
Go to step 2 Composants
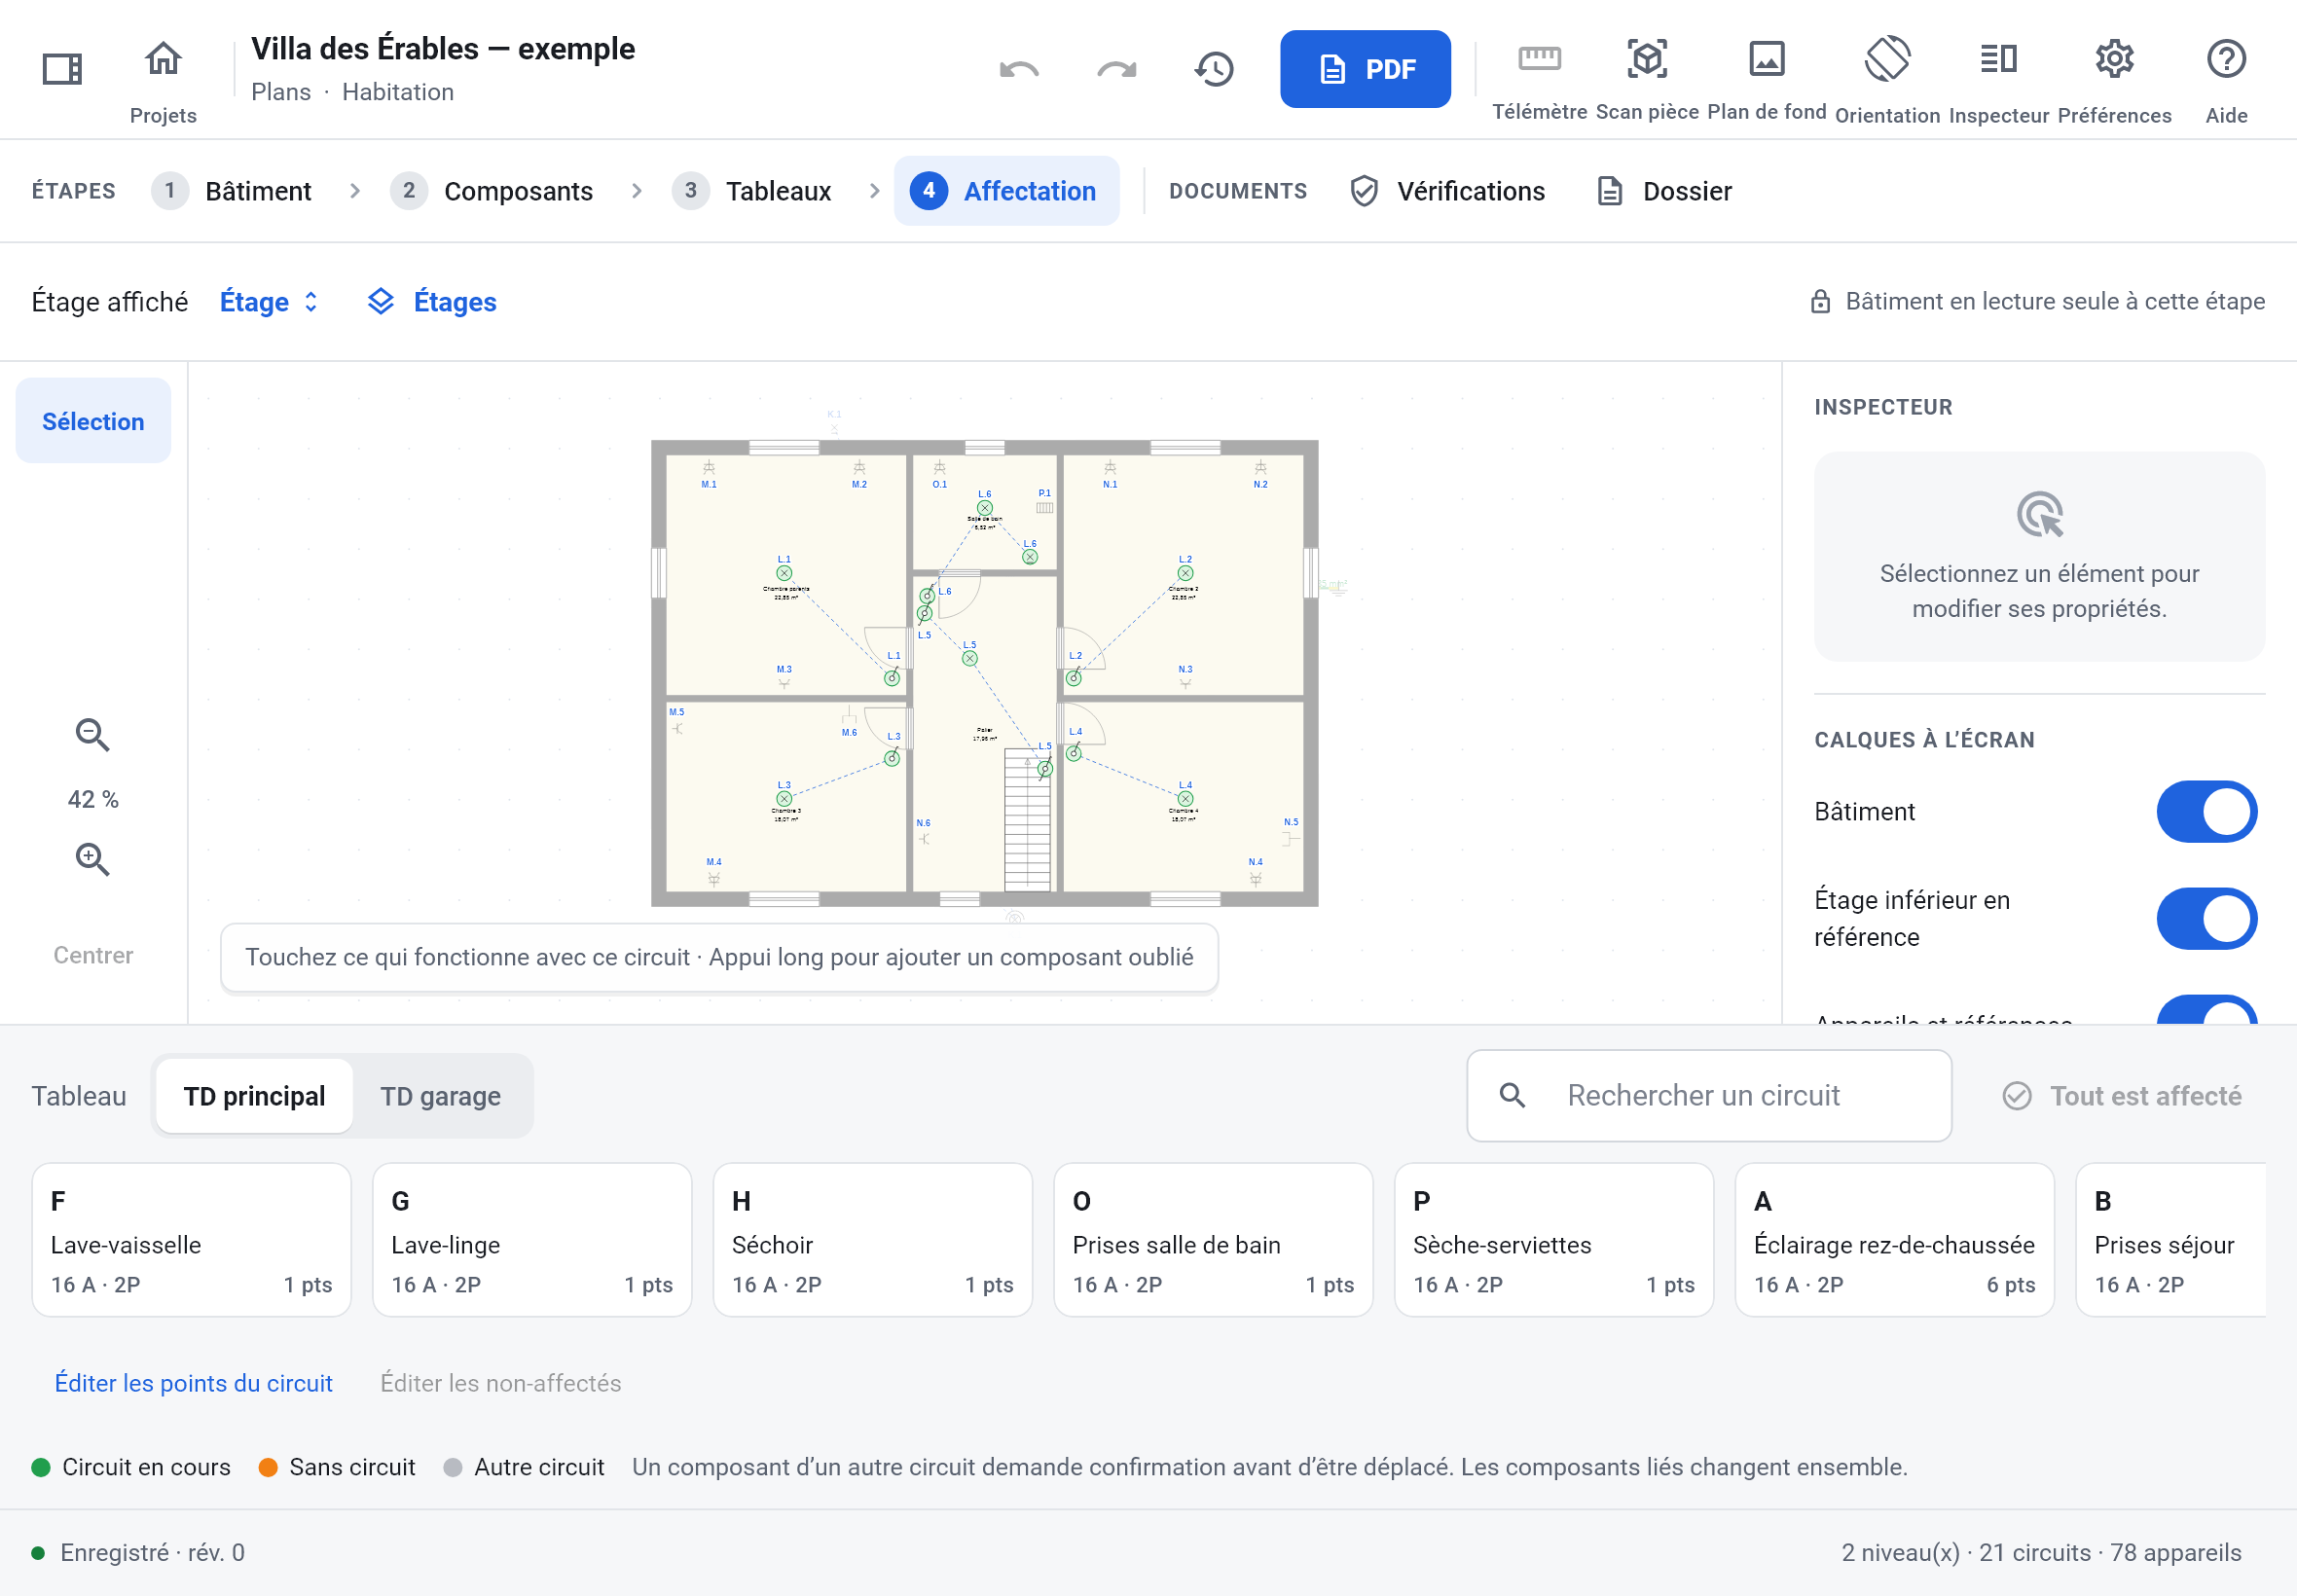492,191
